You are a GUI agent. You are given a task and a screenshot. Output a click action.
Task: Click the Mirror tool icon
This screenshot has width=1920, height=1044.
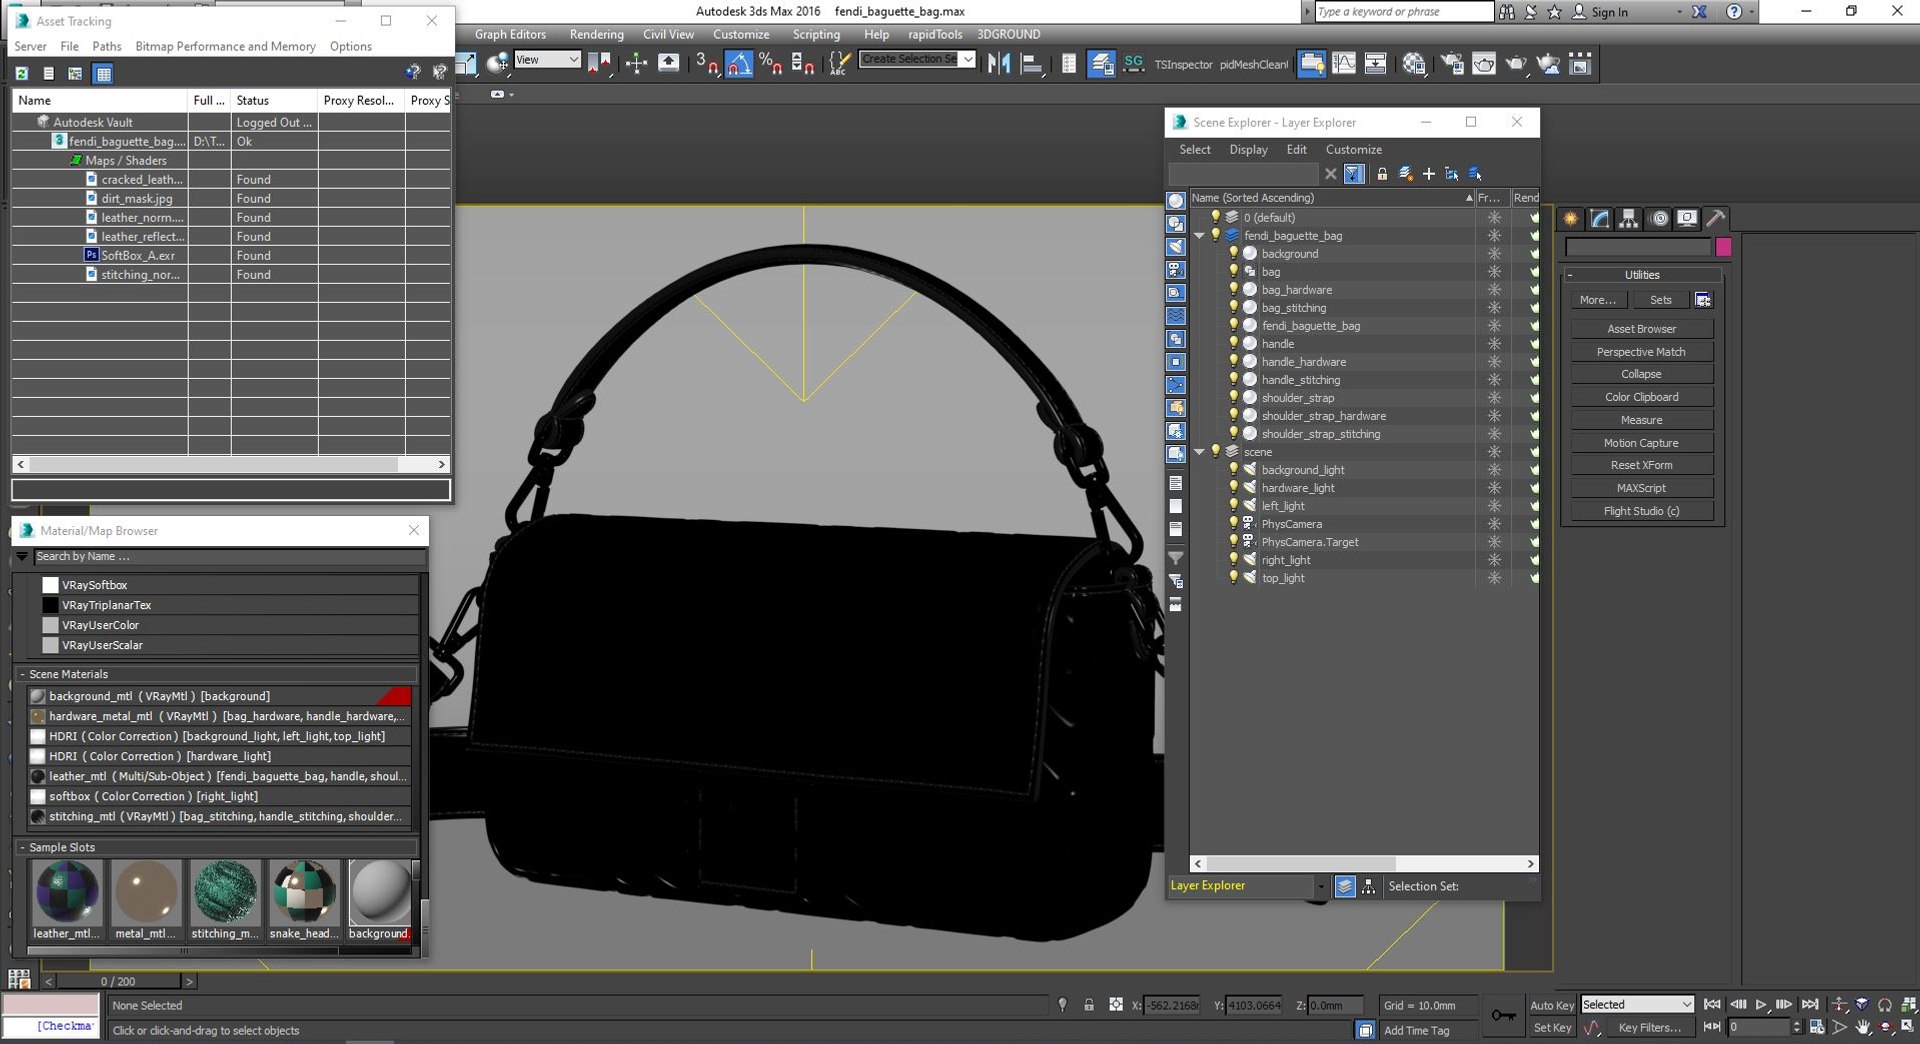(x=998, y=64)
